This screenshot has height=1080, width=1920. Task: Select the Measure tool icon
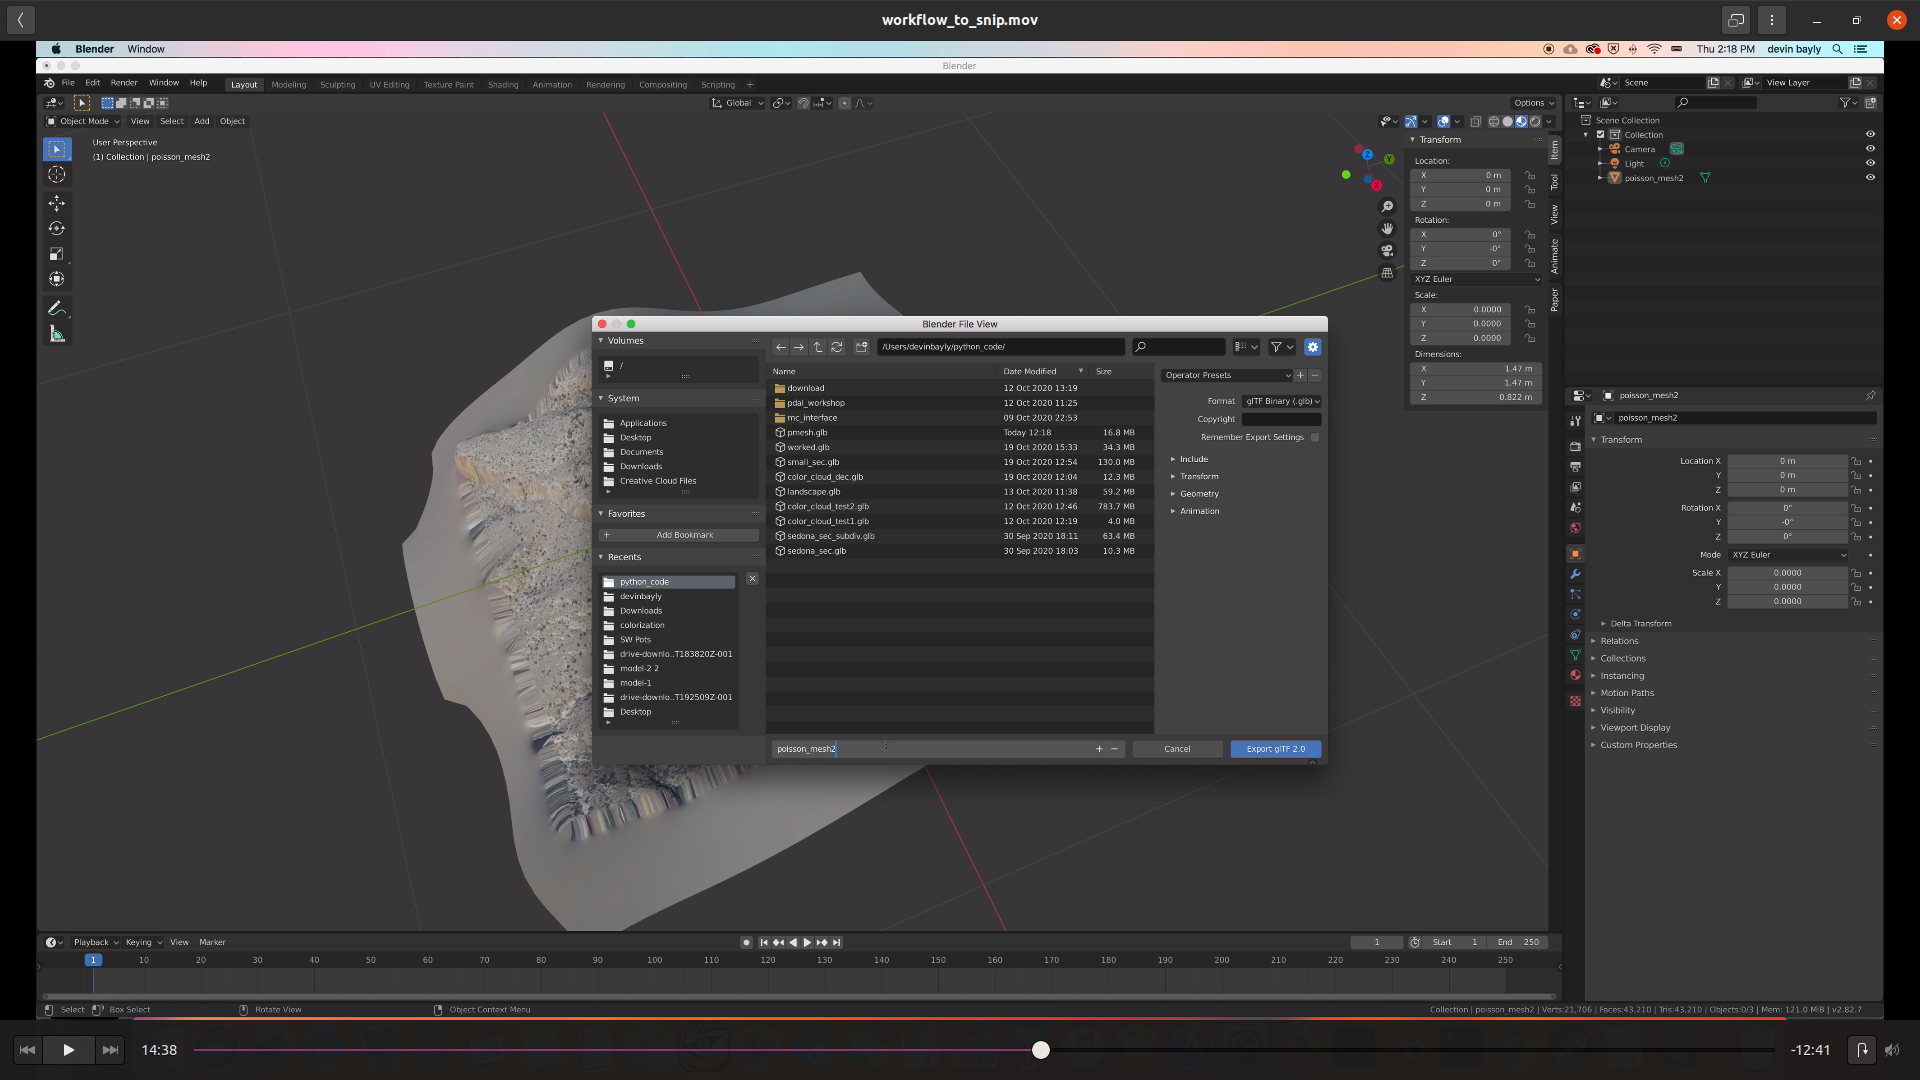57,335
